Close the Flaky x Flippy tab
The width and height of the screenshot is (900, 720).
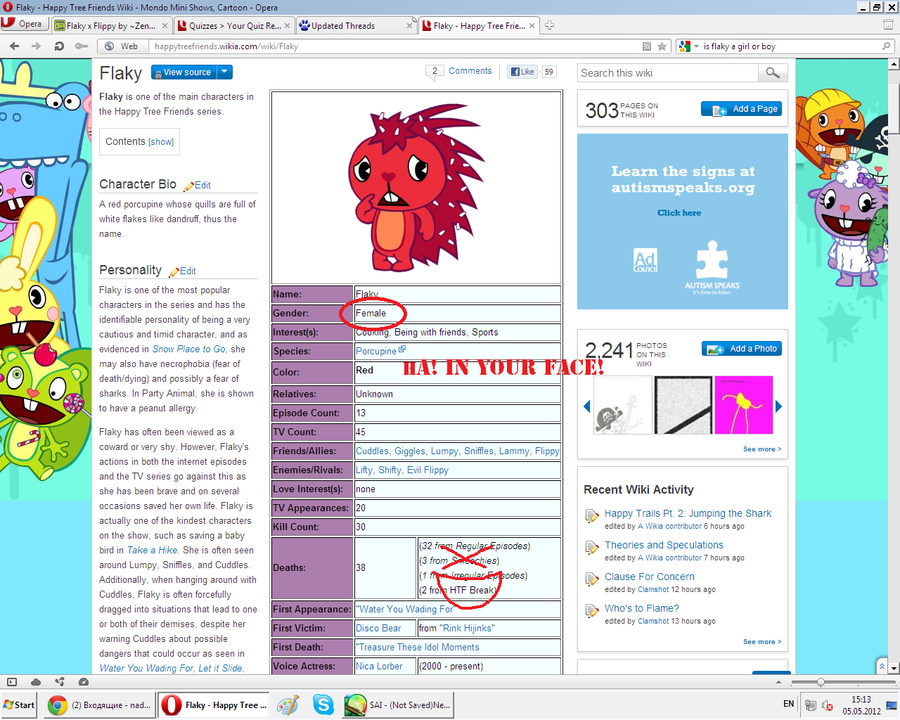pyautogui.click(x=165, y=26)
